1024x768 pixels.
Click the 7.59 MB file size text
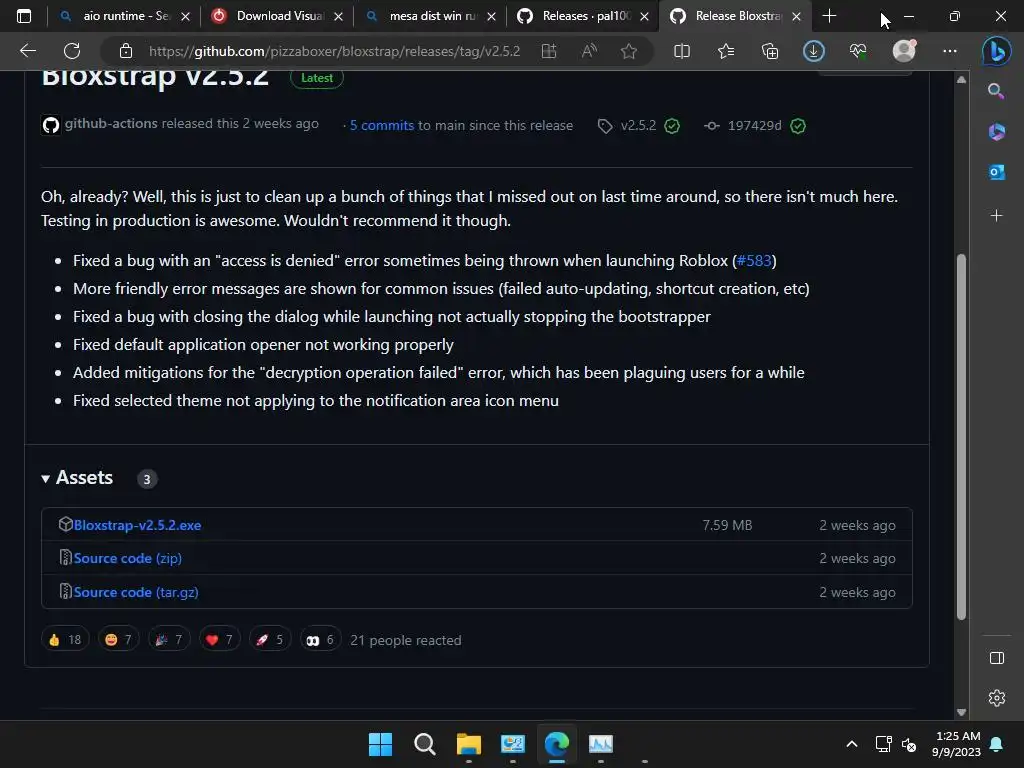click(727, 525)
